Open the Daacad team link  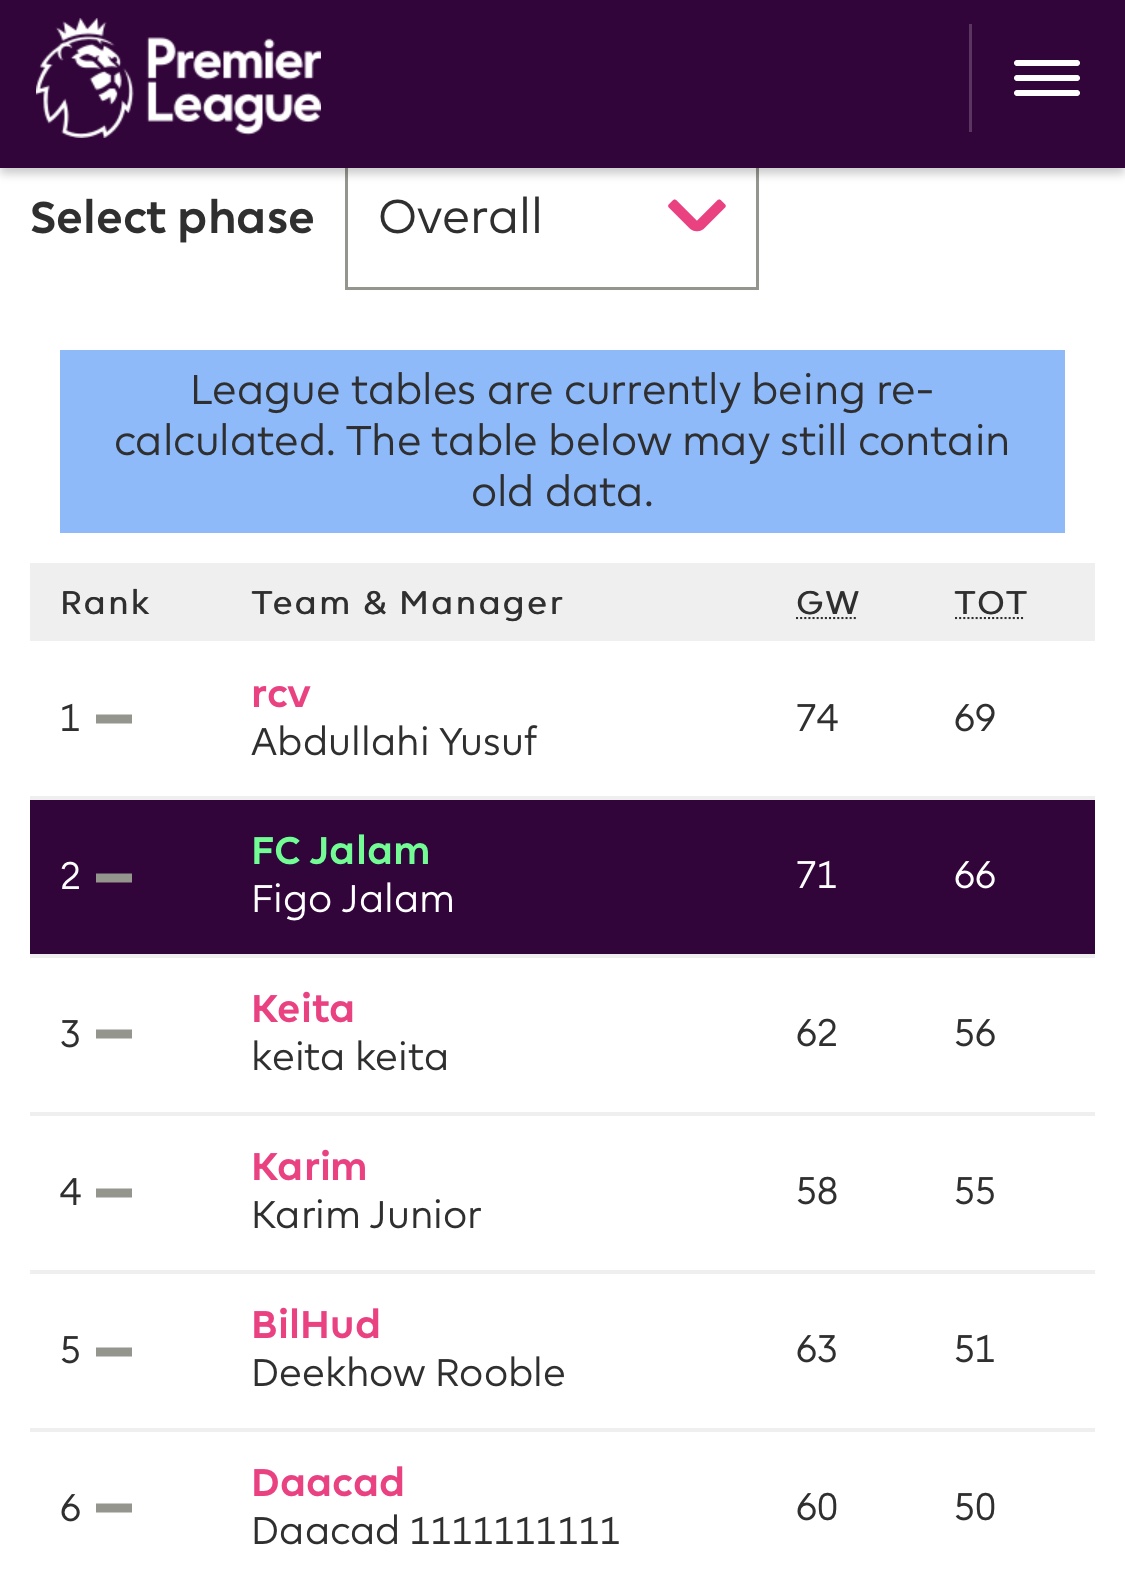[328, 1482]
